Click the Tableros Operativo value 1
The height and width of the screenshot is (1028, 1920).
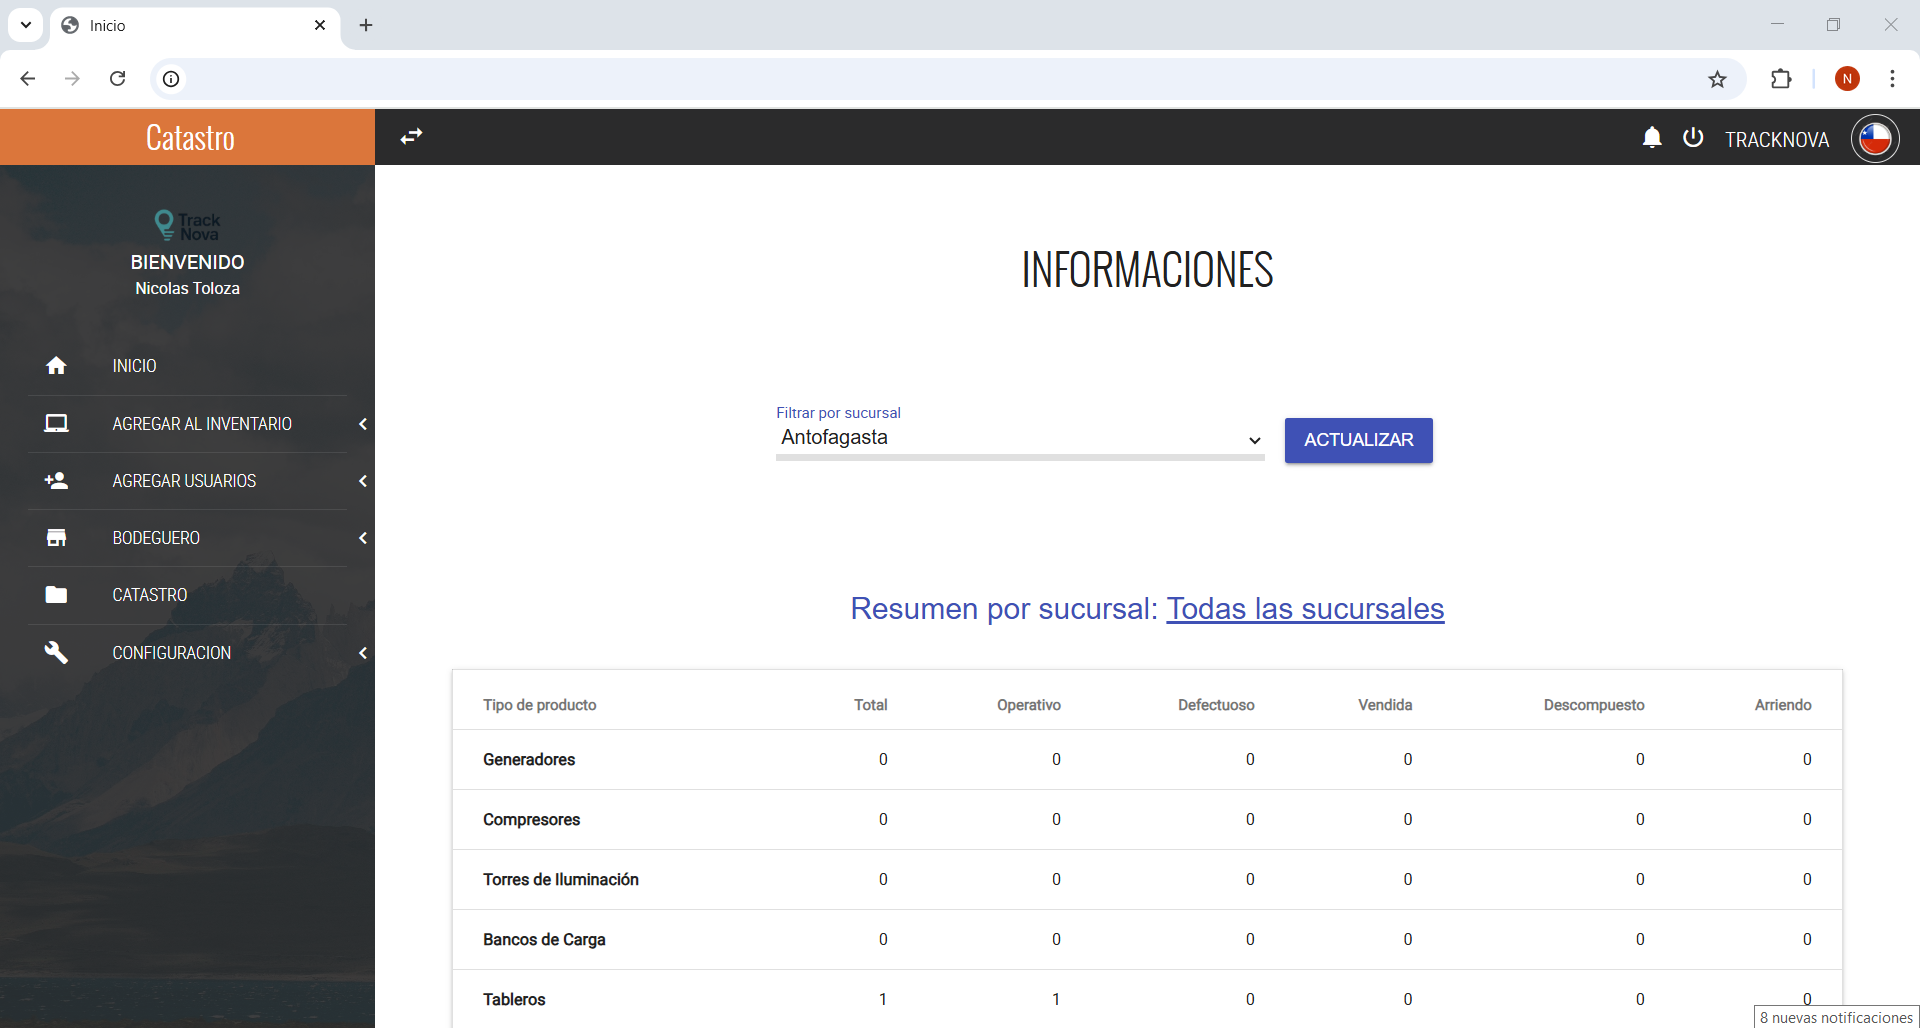1056,1000
